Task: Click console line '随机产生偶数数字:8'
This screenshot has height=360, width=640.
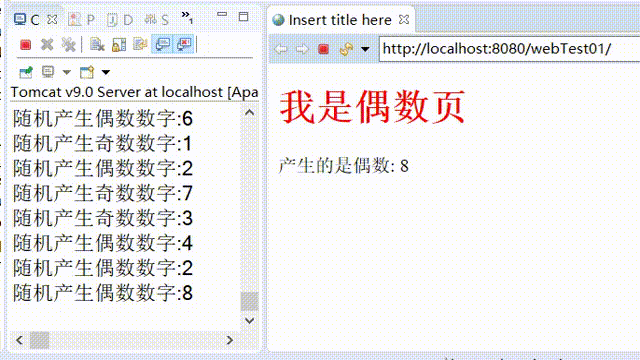Action: click(103, 293)
